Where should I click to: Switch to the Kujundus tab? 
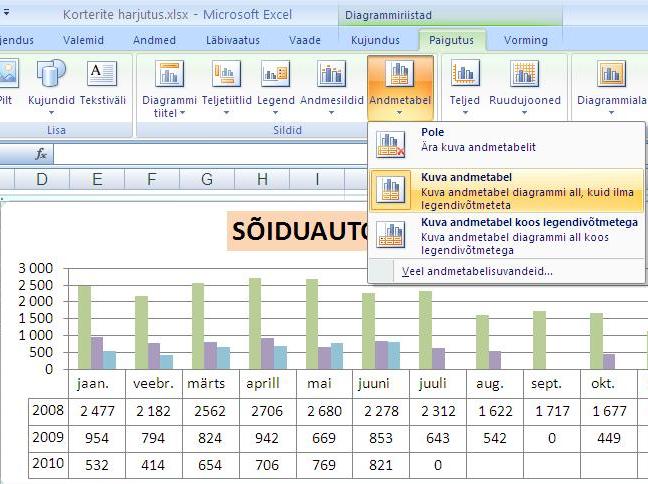375,40
